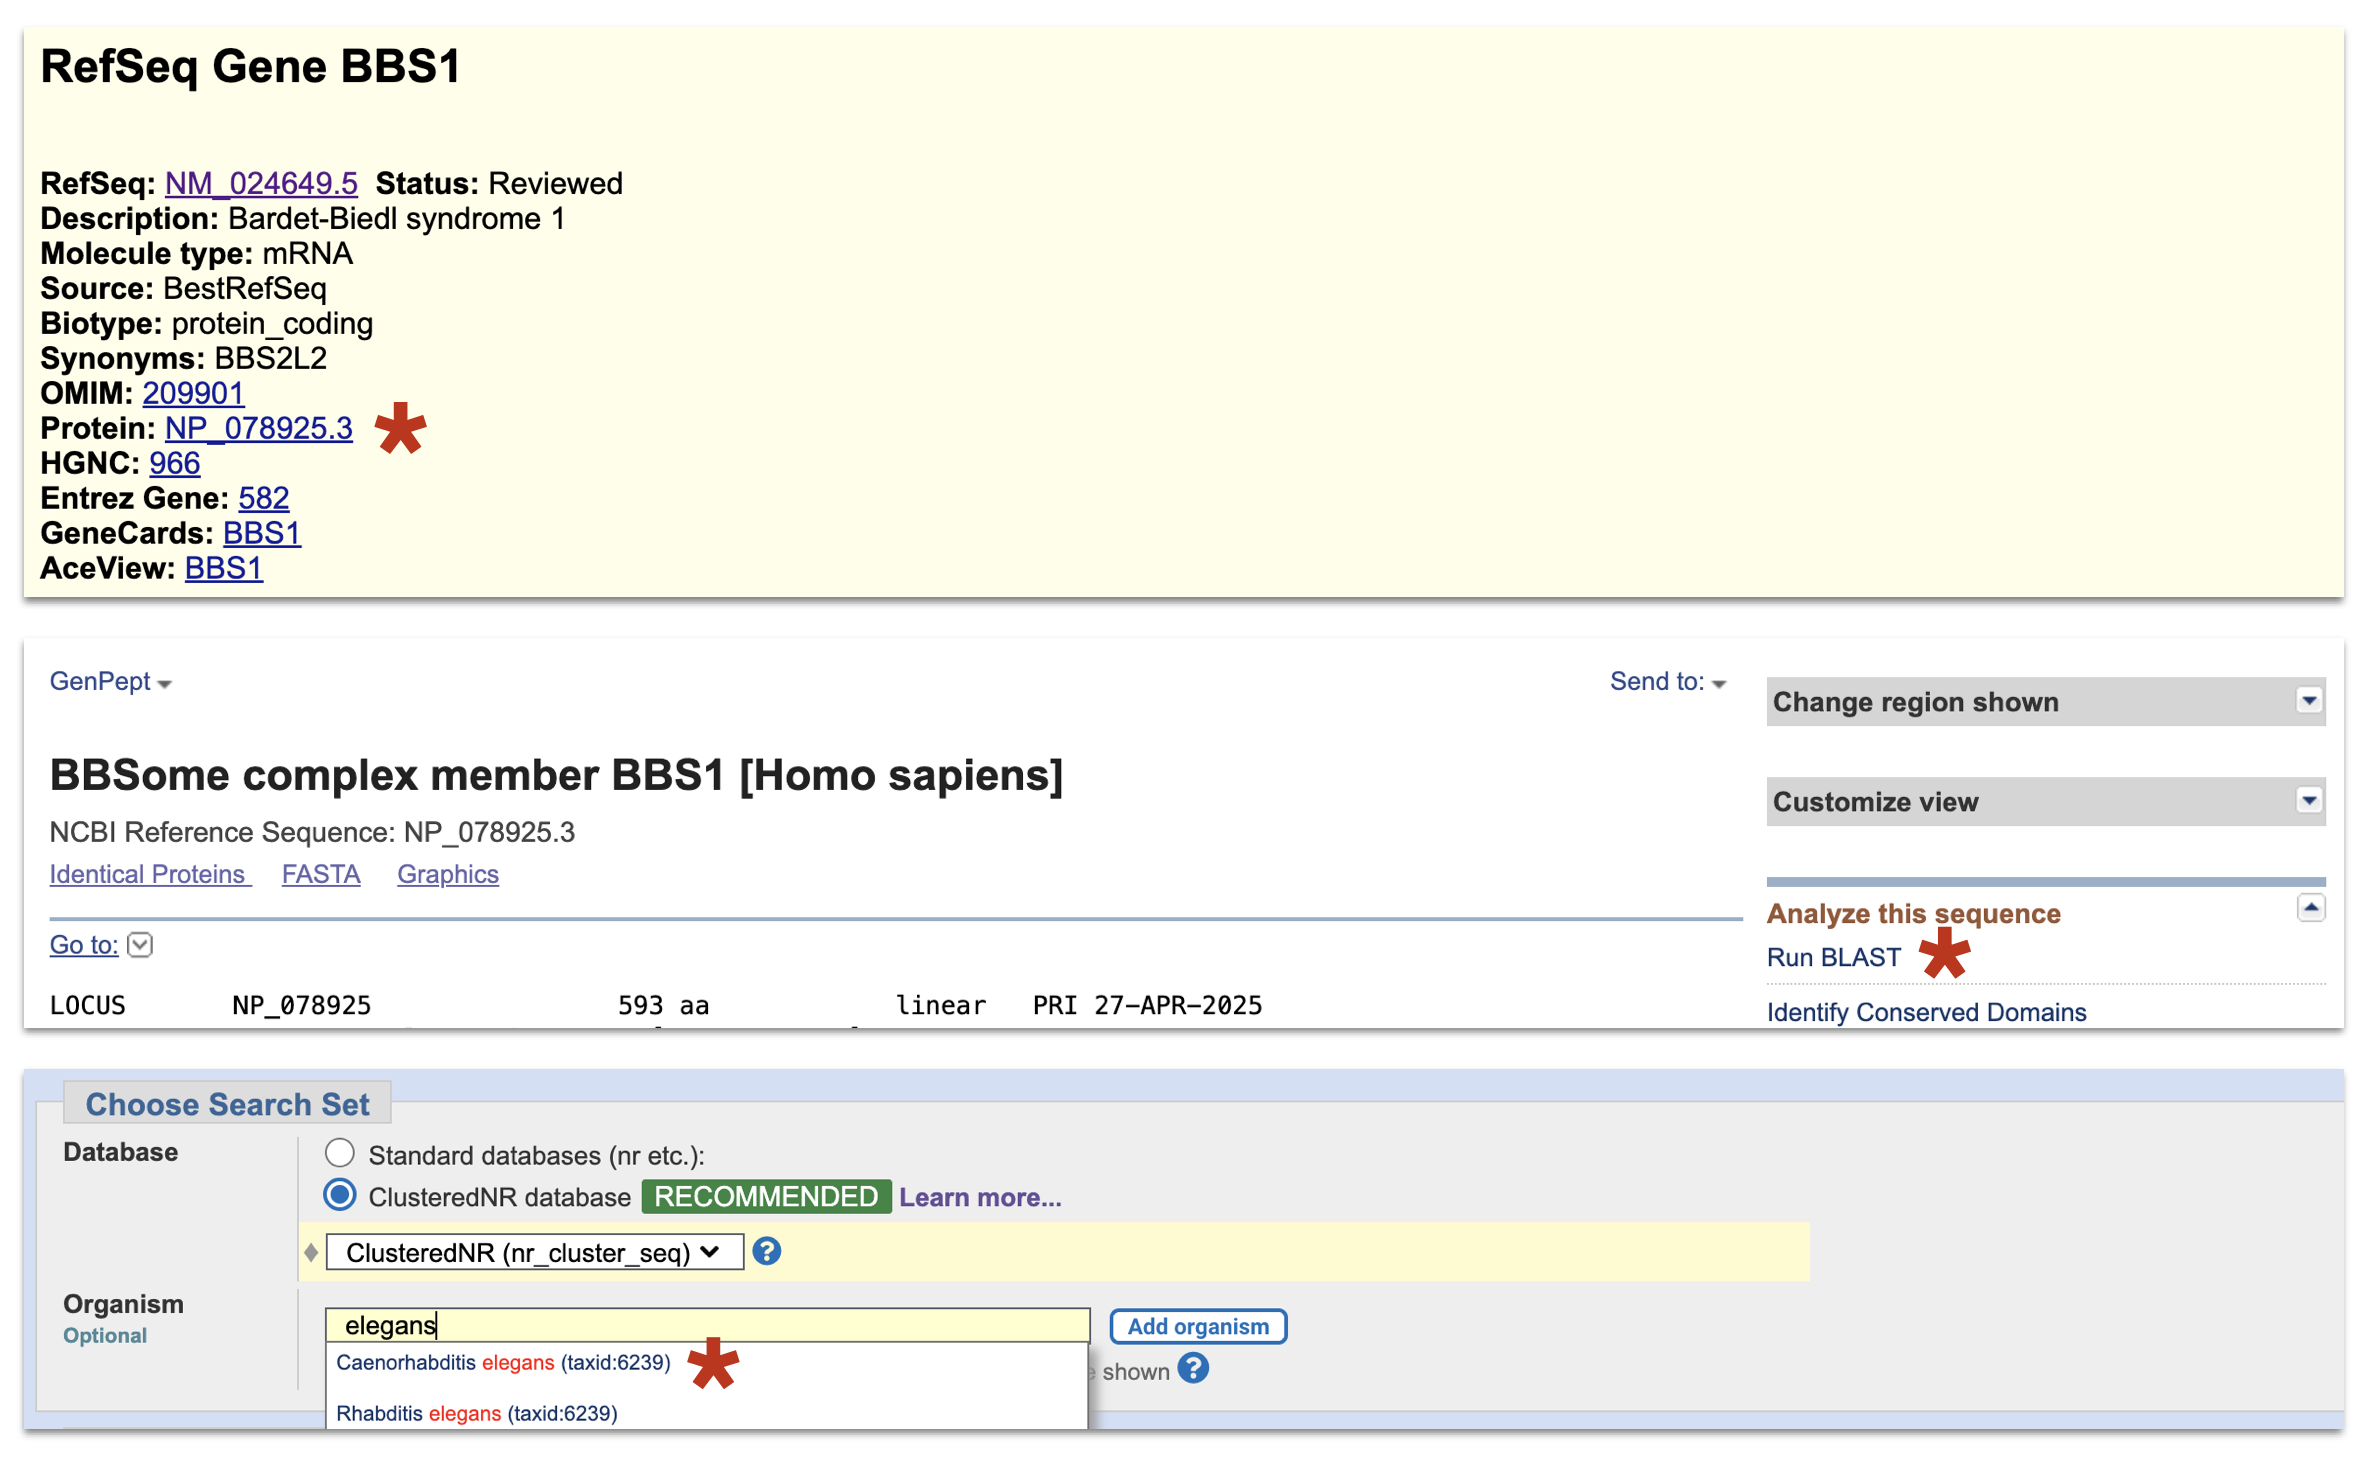The height and width of the screenshot is (1474, 2372).
Task: Click in the Organism text field
Action: point(706,1325)
